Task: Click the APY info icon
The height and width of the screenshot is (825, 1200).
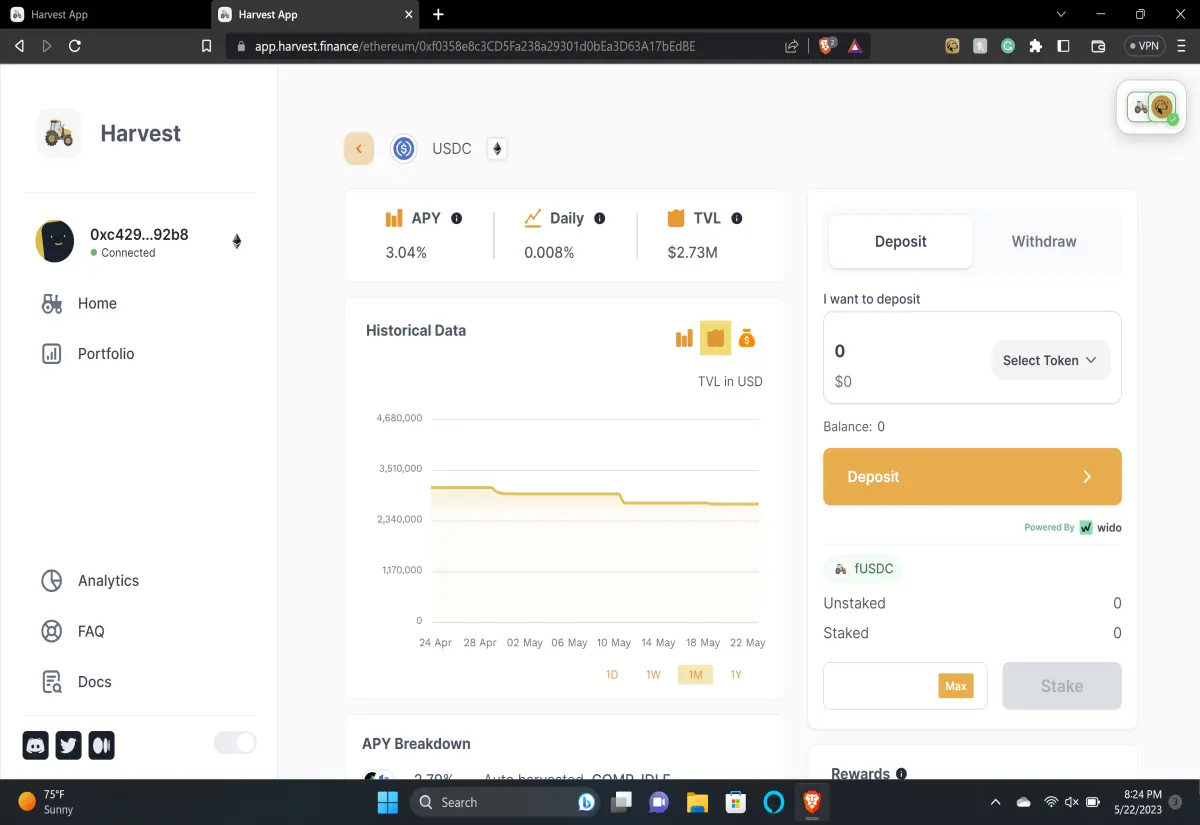Action: 456,218
